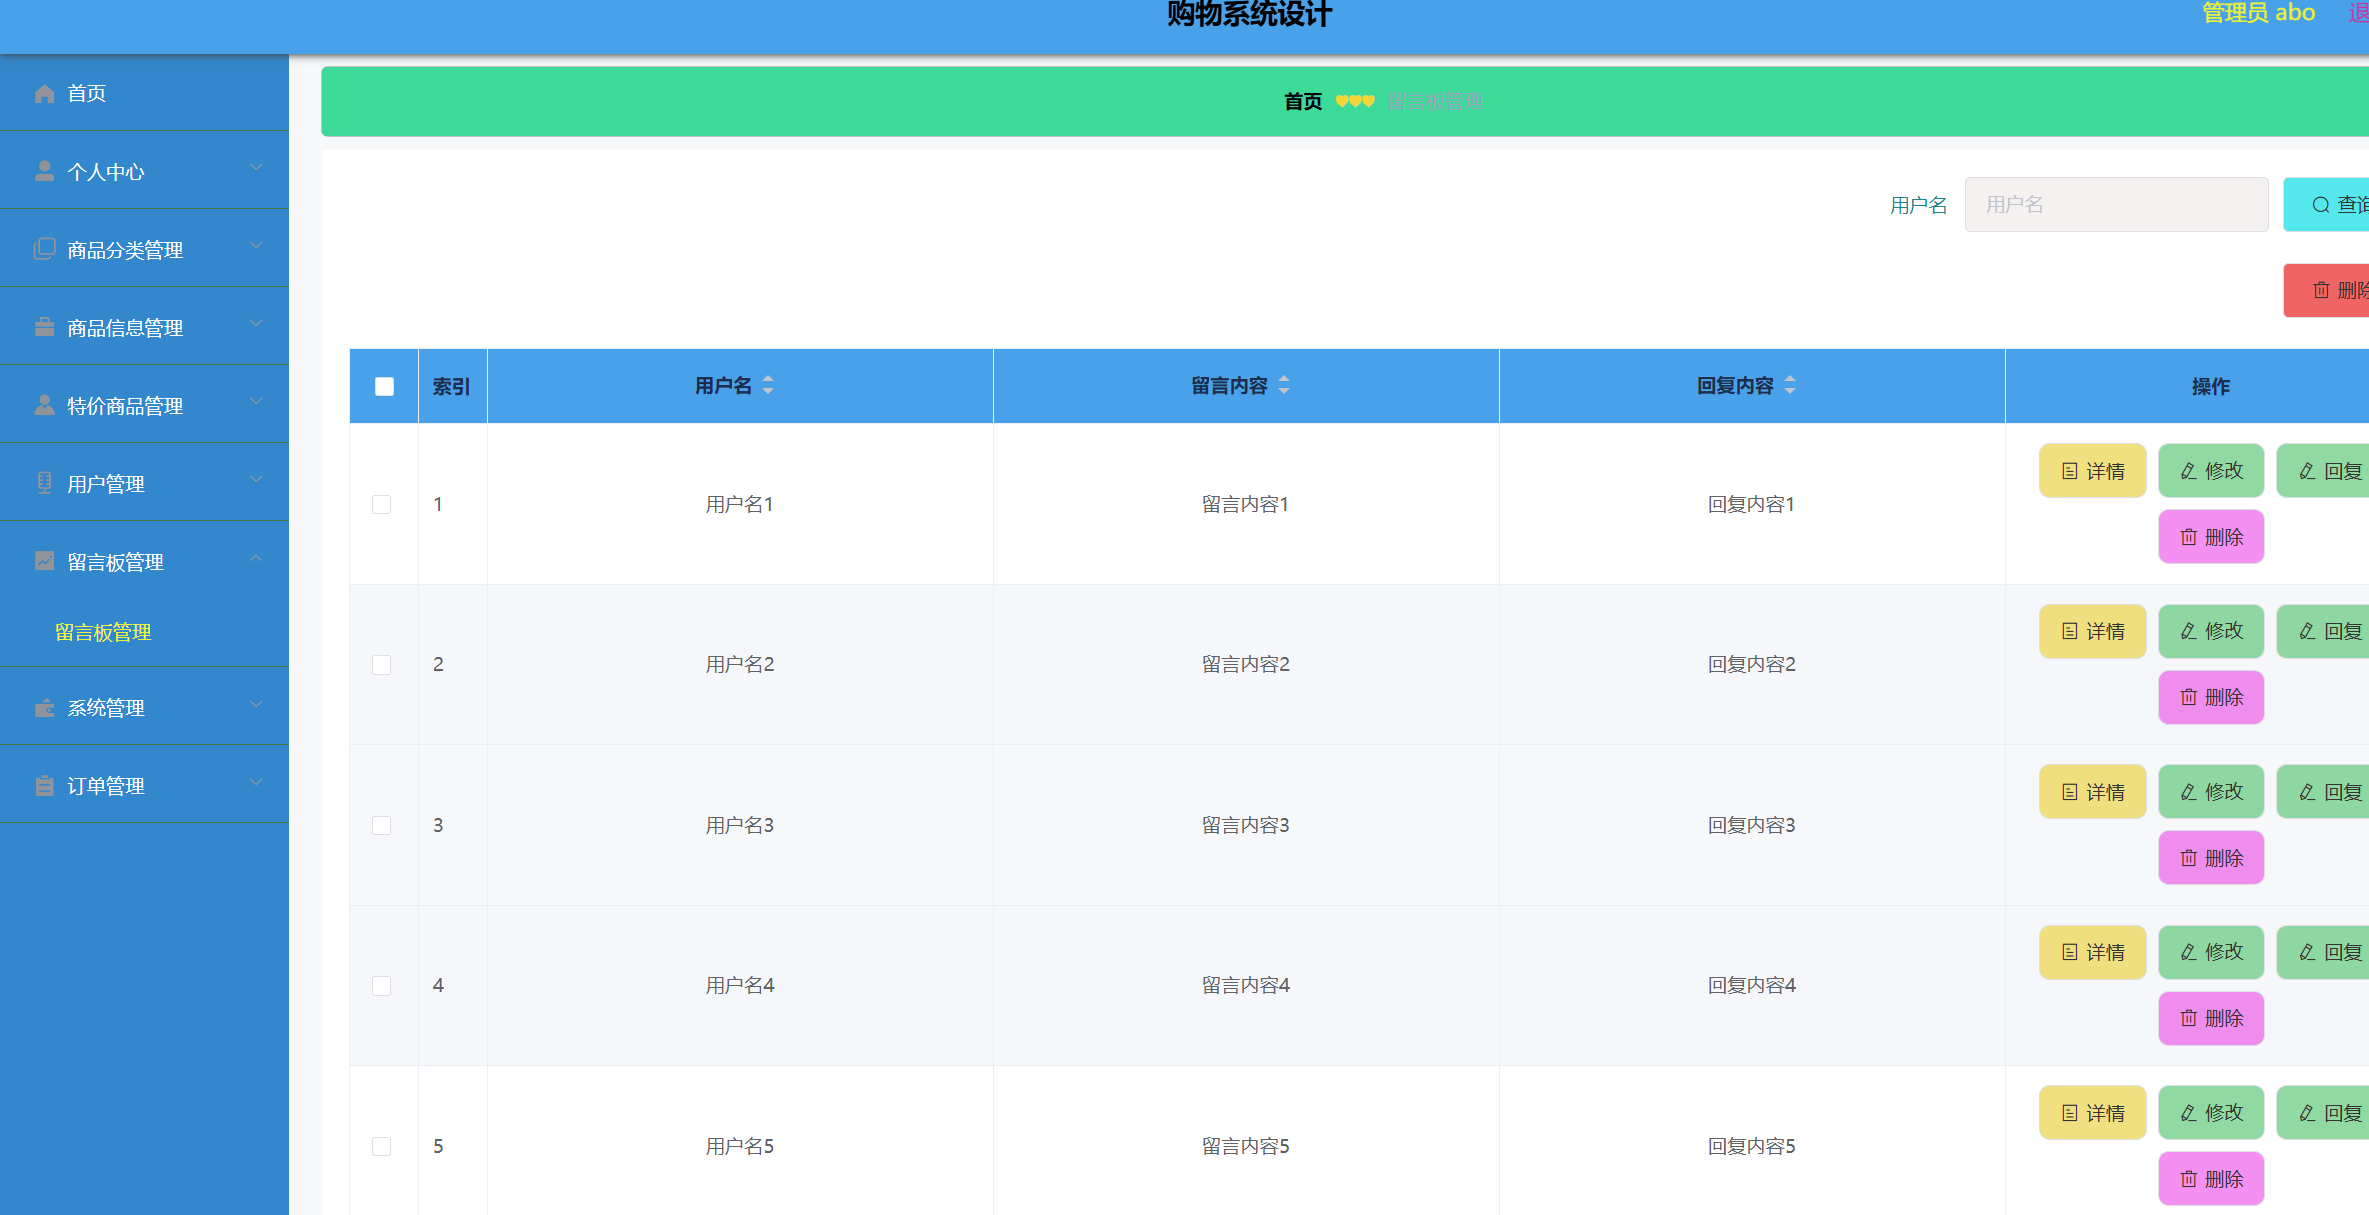Open the 留言板管理 submenu item
The image size is (2369, 1215).
[x=103, y=632]
